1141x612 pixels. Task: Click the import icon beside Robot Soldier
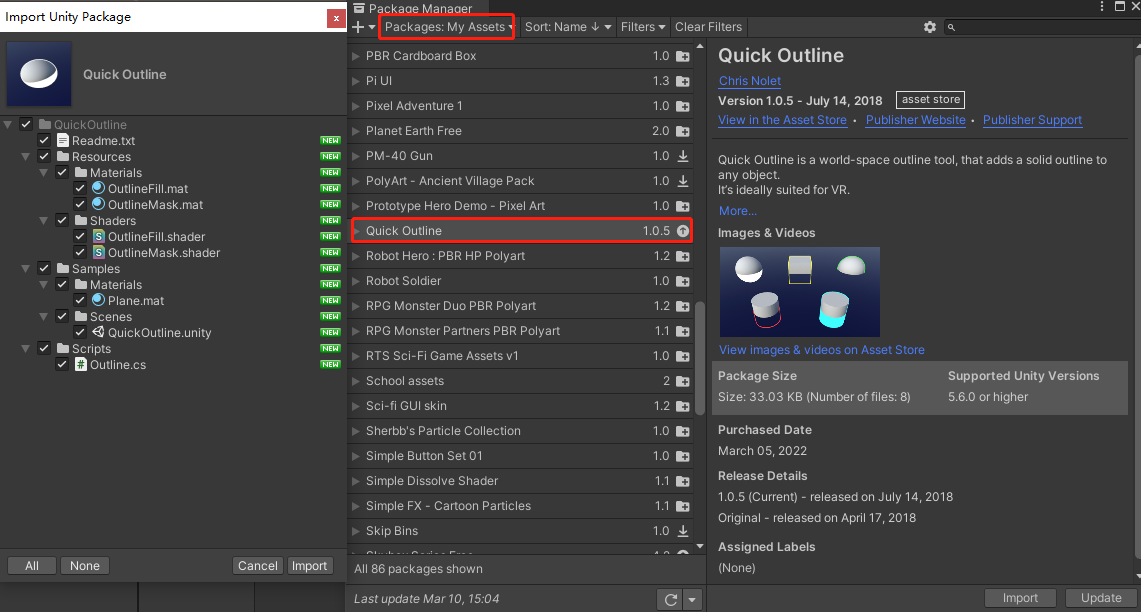click(x=683, y=282)
